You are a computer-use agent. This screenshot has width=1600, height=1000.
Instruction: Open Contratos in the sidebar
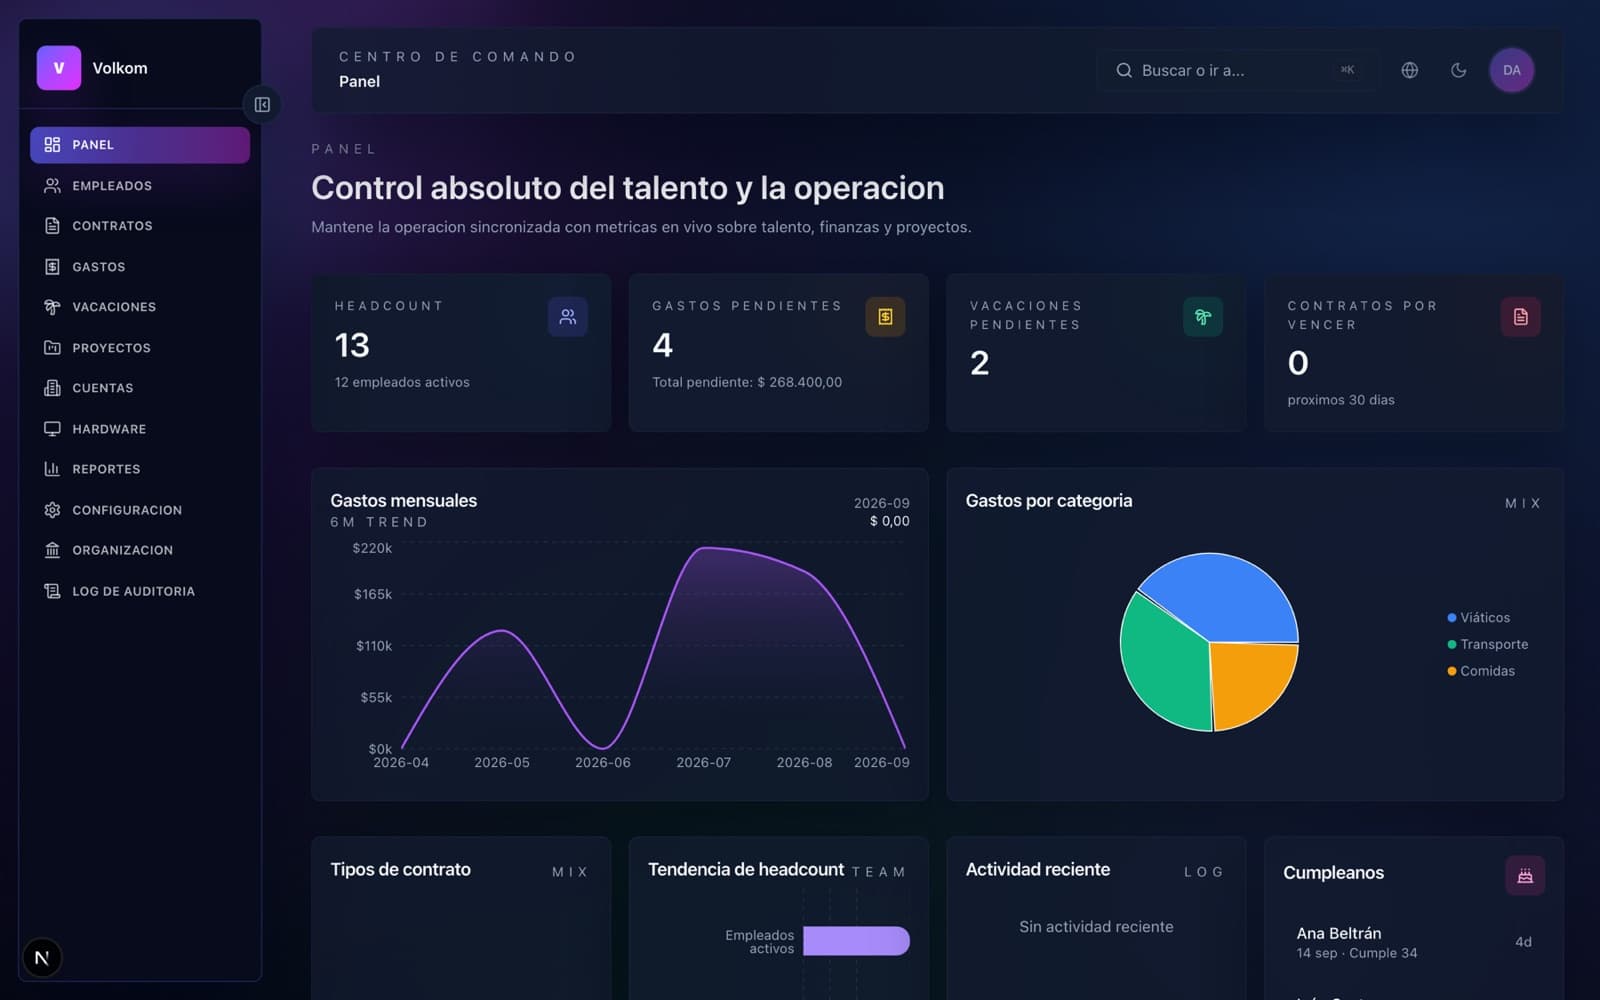pos(140,226)
